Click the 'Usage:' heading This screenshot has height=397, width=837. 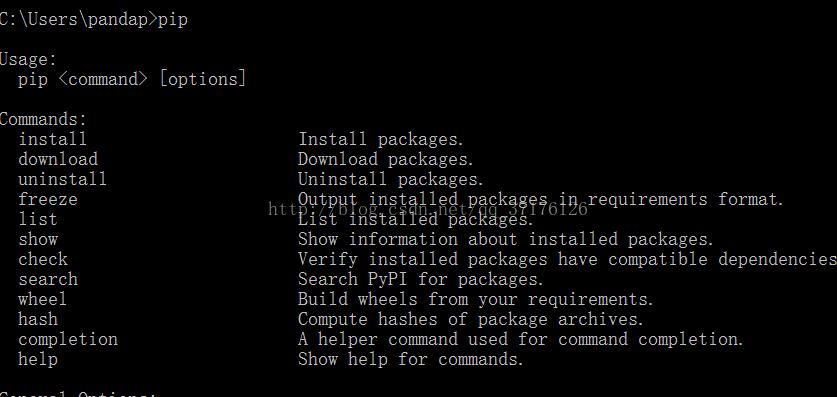(28, 59)
